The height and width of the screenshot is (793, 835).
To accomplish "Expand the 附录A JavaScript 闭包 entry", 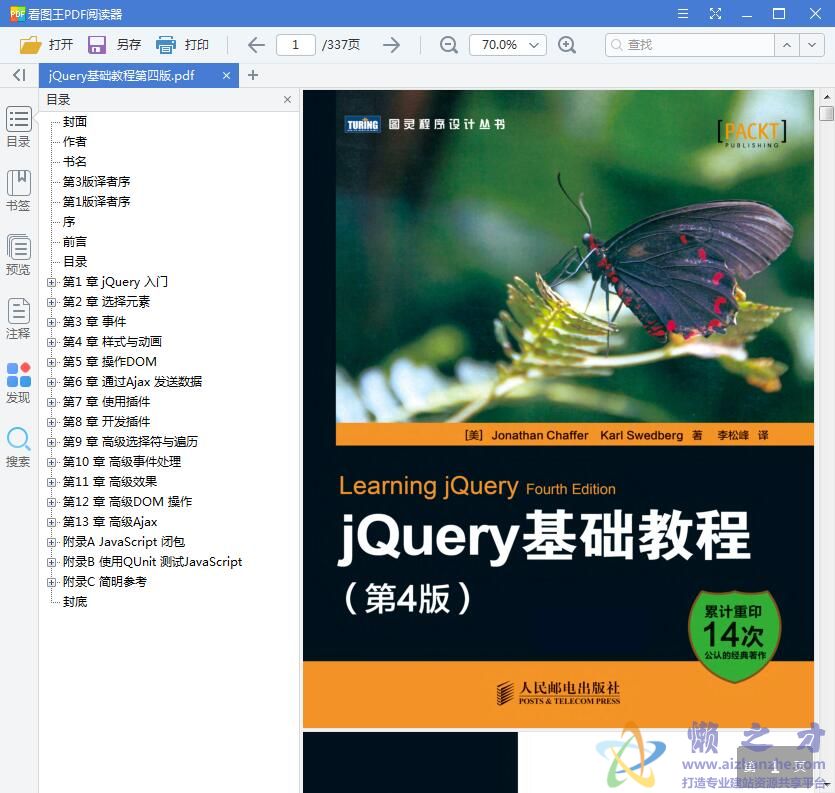I will (x=51, y=541).
